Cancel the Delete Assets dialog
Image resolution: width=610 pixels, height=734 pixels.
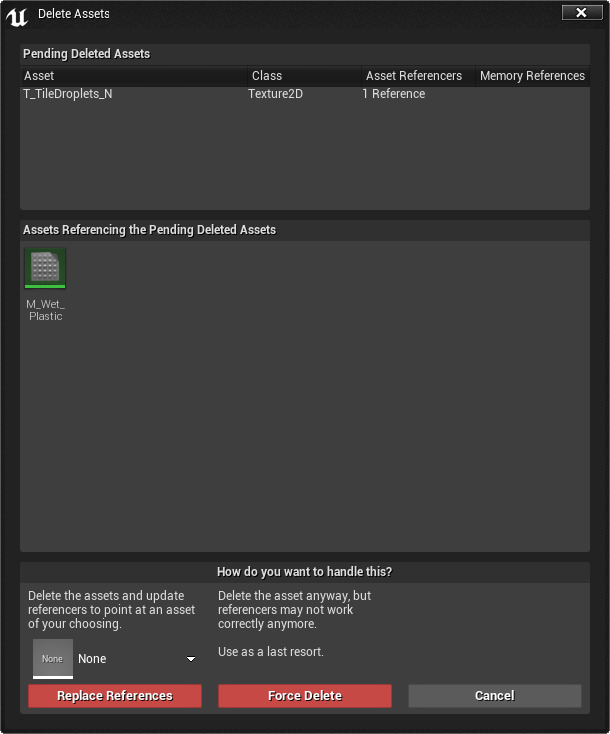tap(495, 696)
